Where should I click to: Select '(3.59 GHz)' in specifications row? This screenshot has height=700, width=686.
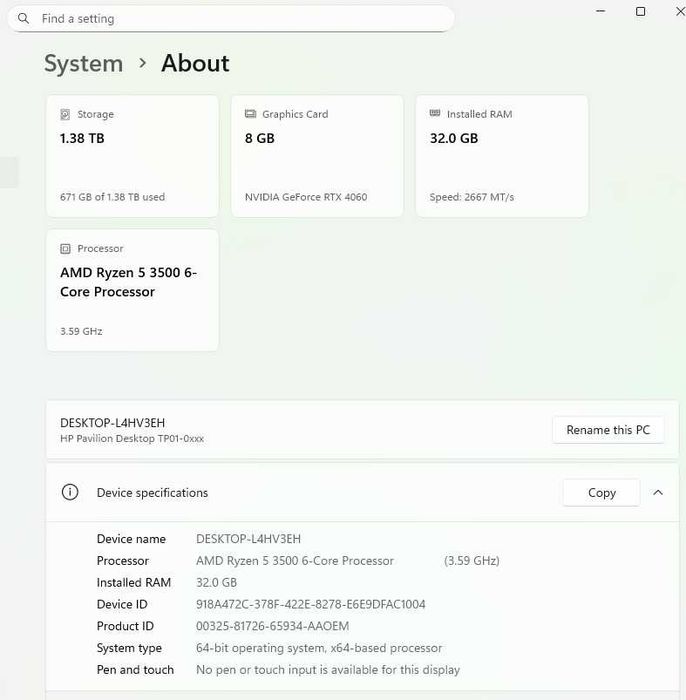click(472, 561)
